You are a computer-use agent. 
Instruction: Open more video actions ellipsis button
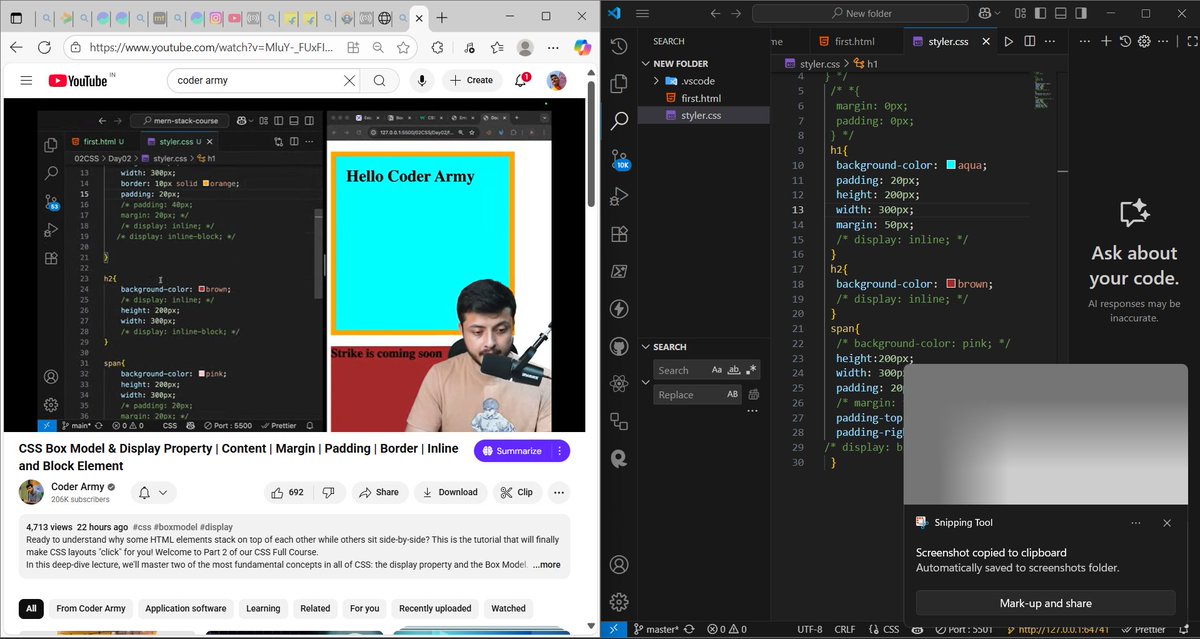(559, 492)
